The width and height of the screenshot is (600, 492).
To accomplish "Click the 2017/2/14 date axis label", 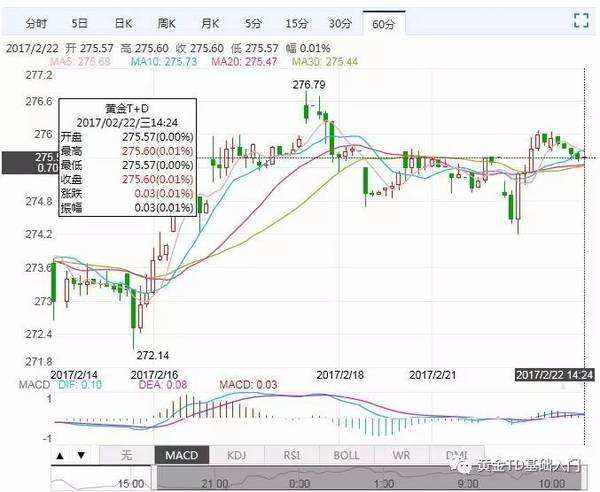I will tap(74, 375).
